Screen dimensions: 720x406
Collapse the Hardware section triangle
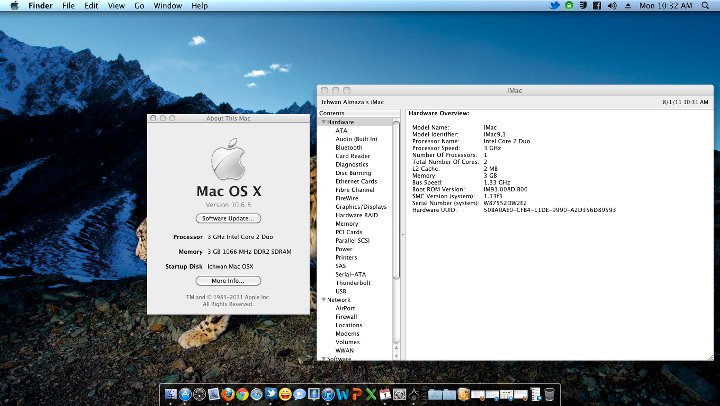point(324,122)
